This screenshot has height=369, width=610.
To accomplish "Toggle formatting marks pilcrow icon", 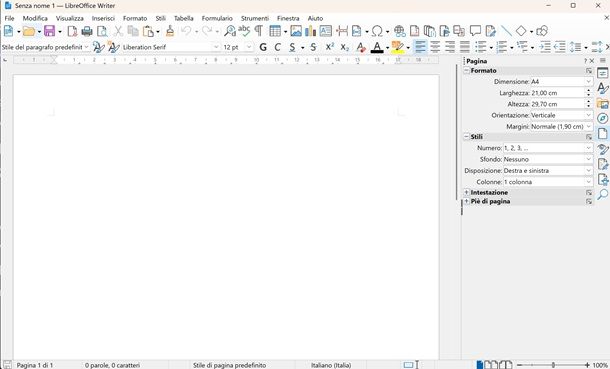I will pos(258,31).
